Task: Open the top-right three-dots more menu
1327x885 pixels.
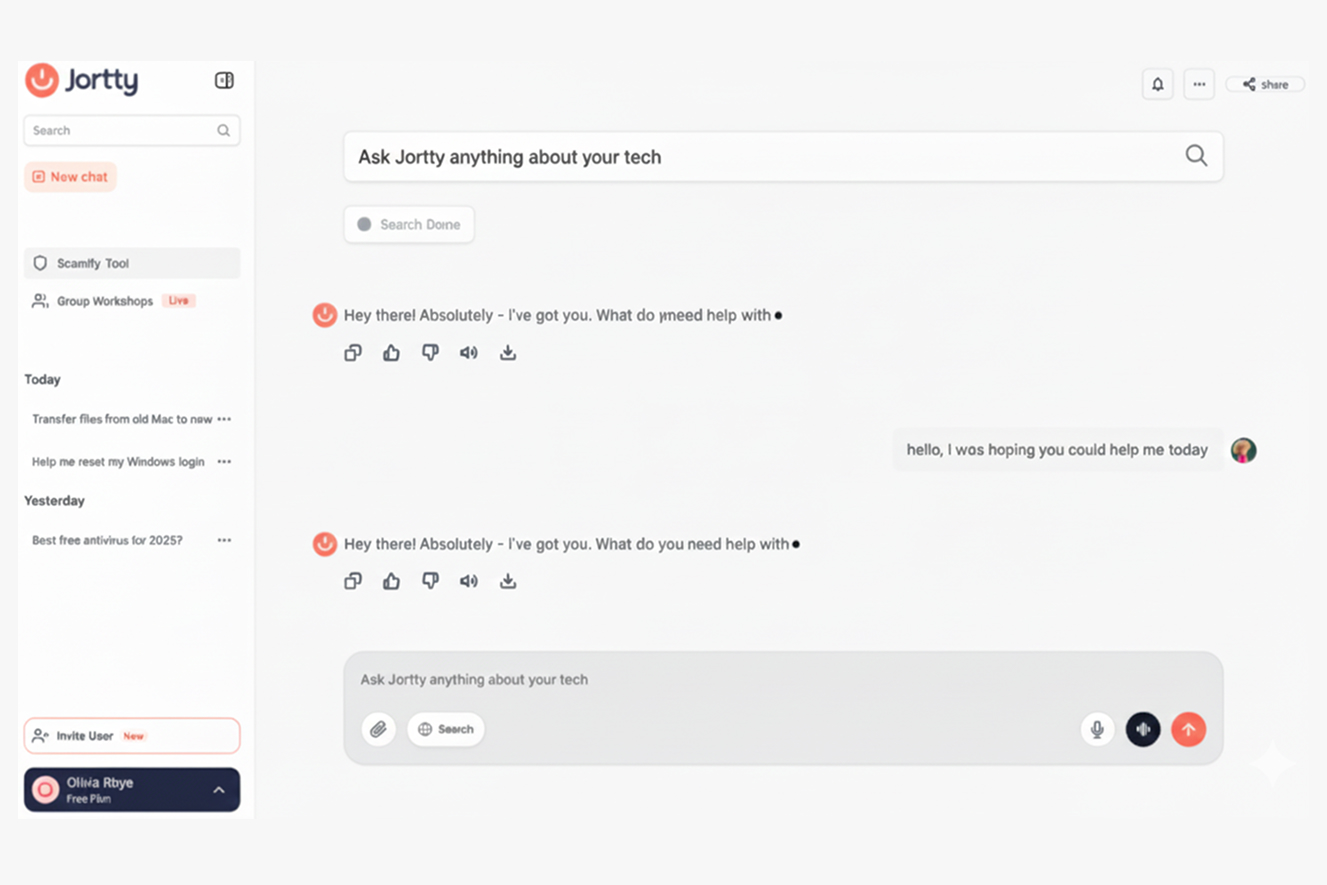Action: pos(1199,85)
